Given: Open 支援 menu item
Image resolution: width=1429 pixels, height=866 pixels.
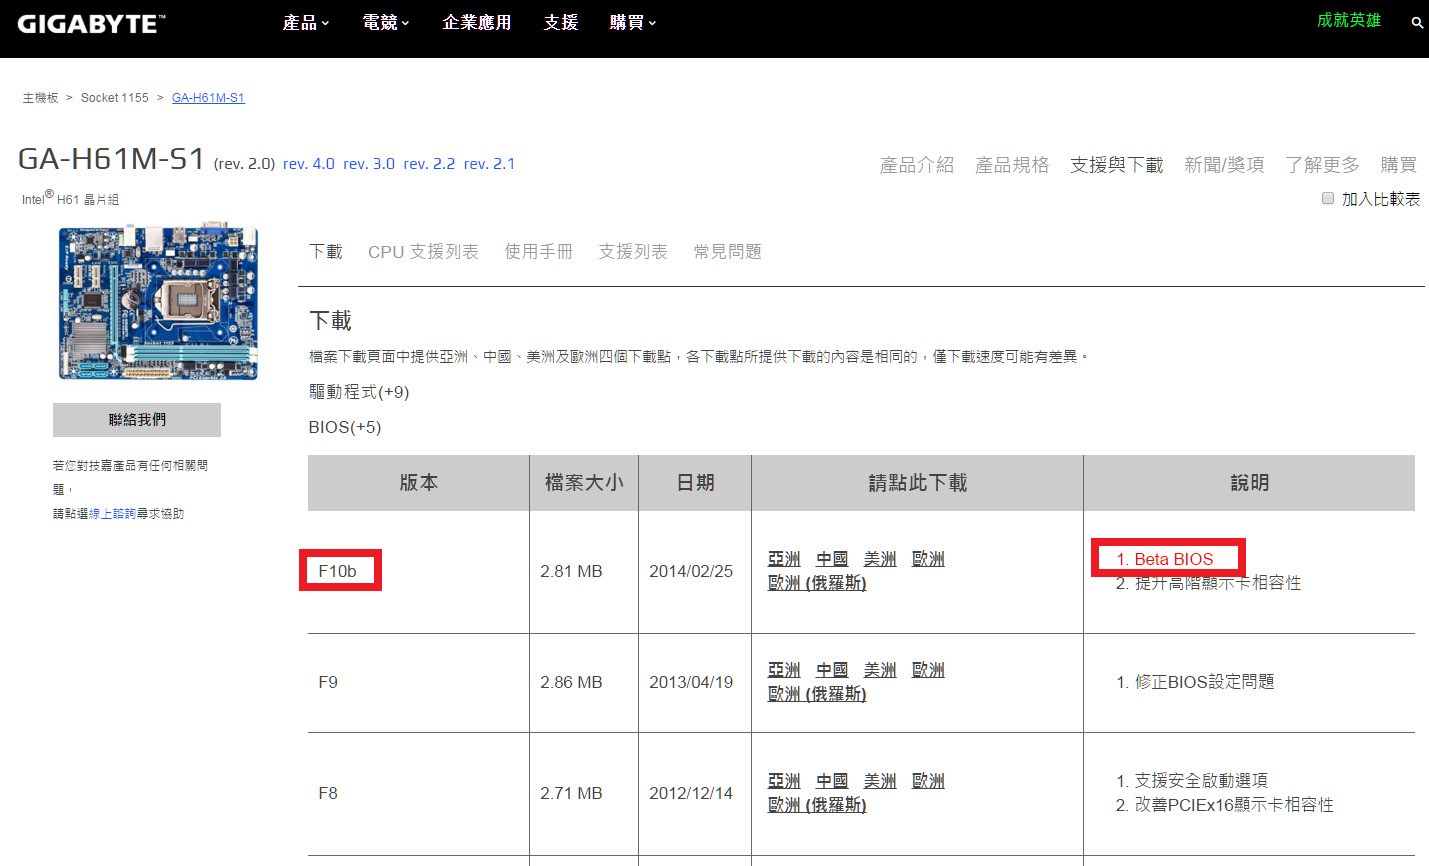Looking at the screenshot, I should click(561, 22).
